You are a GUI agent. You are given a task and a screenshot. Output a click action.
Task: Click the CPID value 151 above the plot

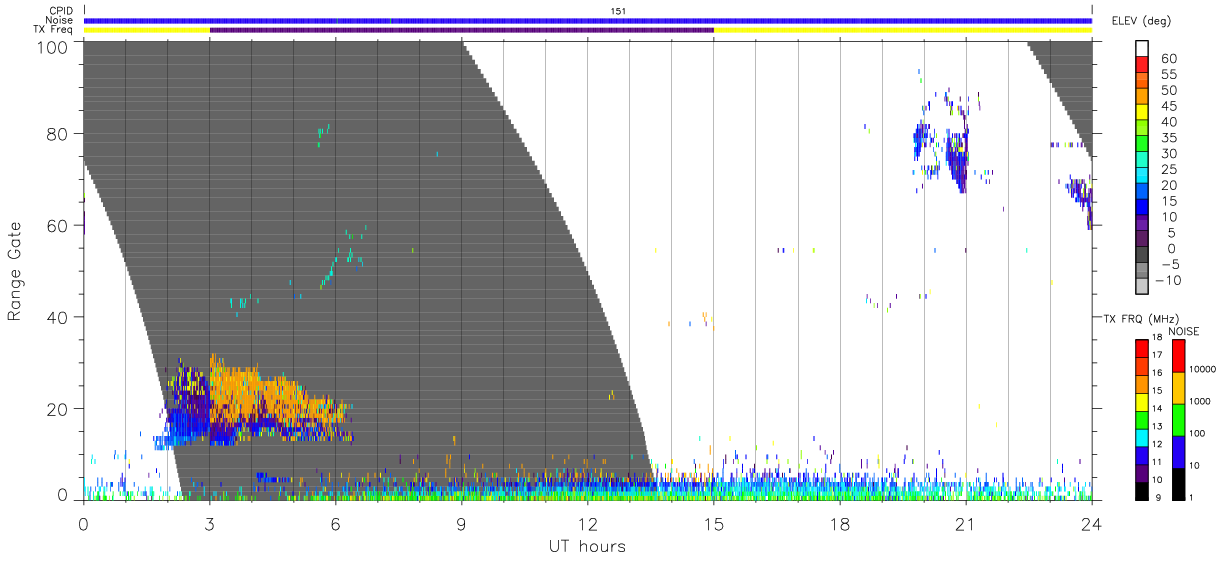point(617,11)
